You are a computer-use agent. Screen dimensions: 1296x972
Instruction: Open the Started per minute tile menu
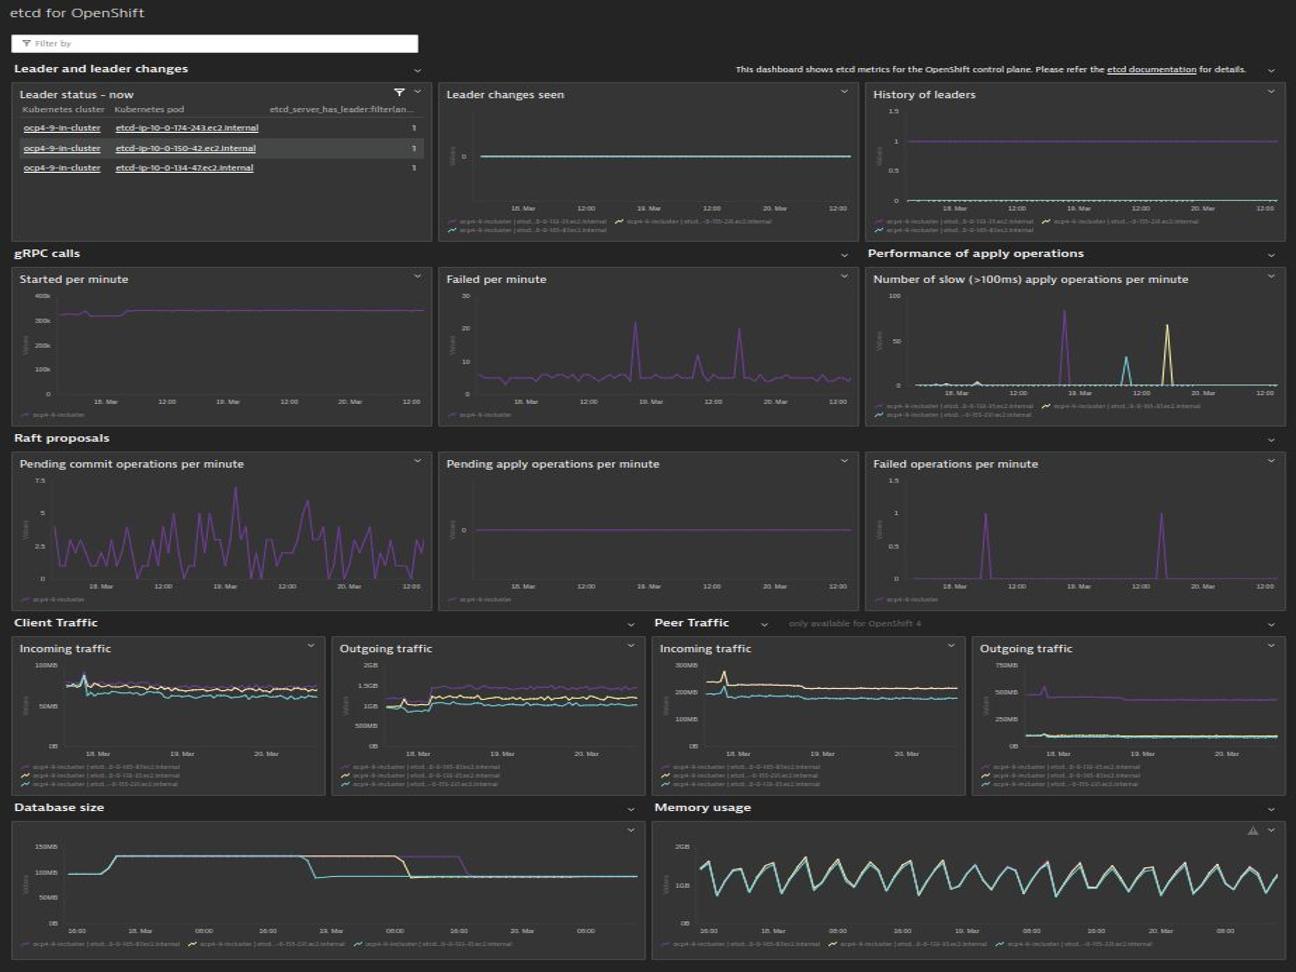point(417,276)
